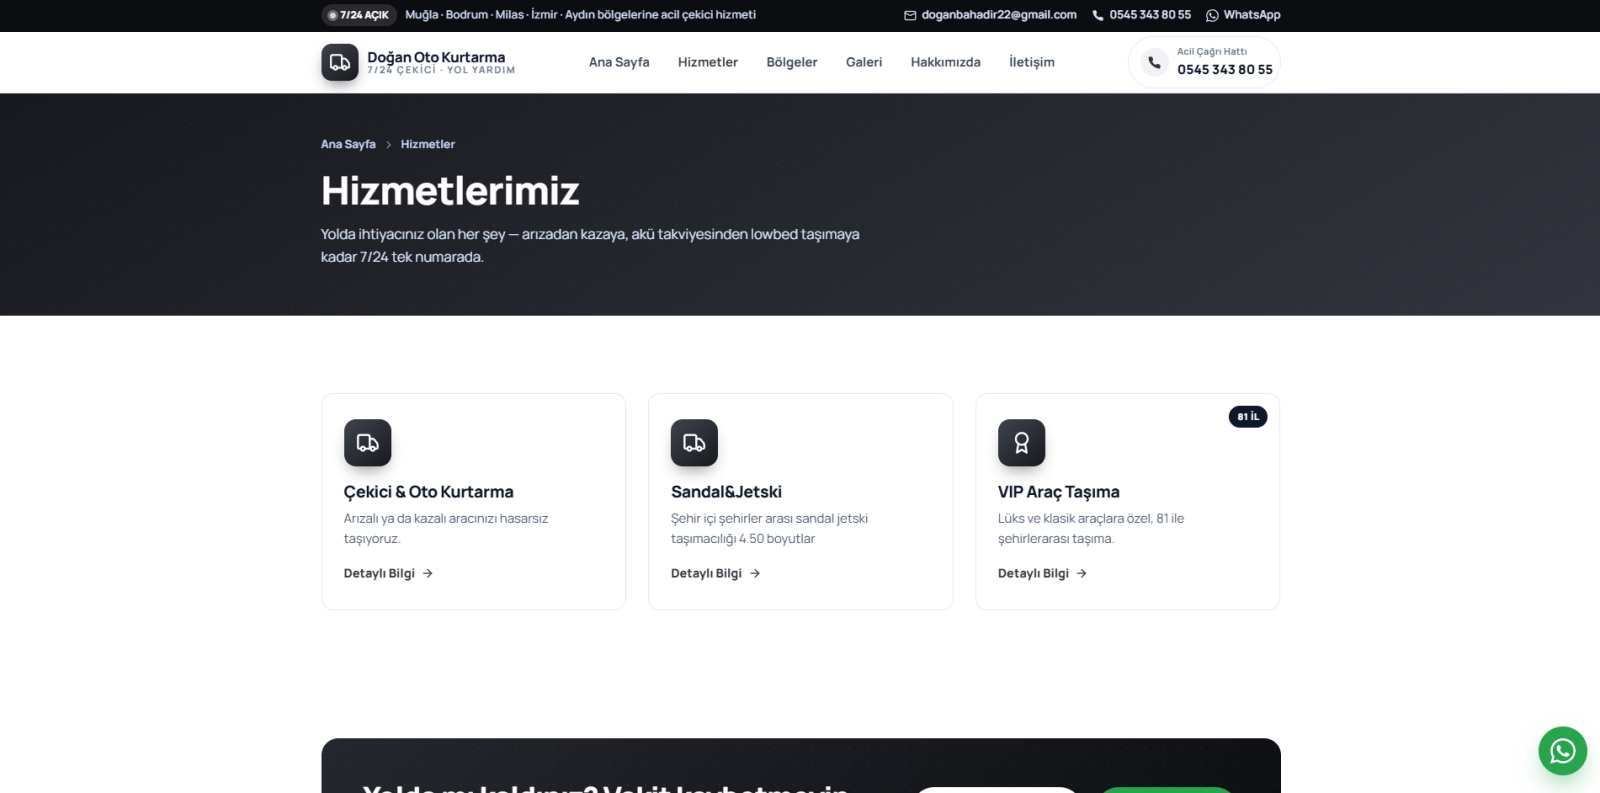Click the WhatsApp icon in the top bar
Viewport: 1600px width, 793px height.
pyautogui.click(x=1212, y=15)
